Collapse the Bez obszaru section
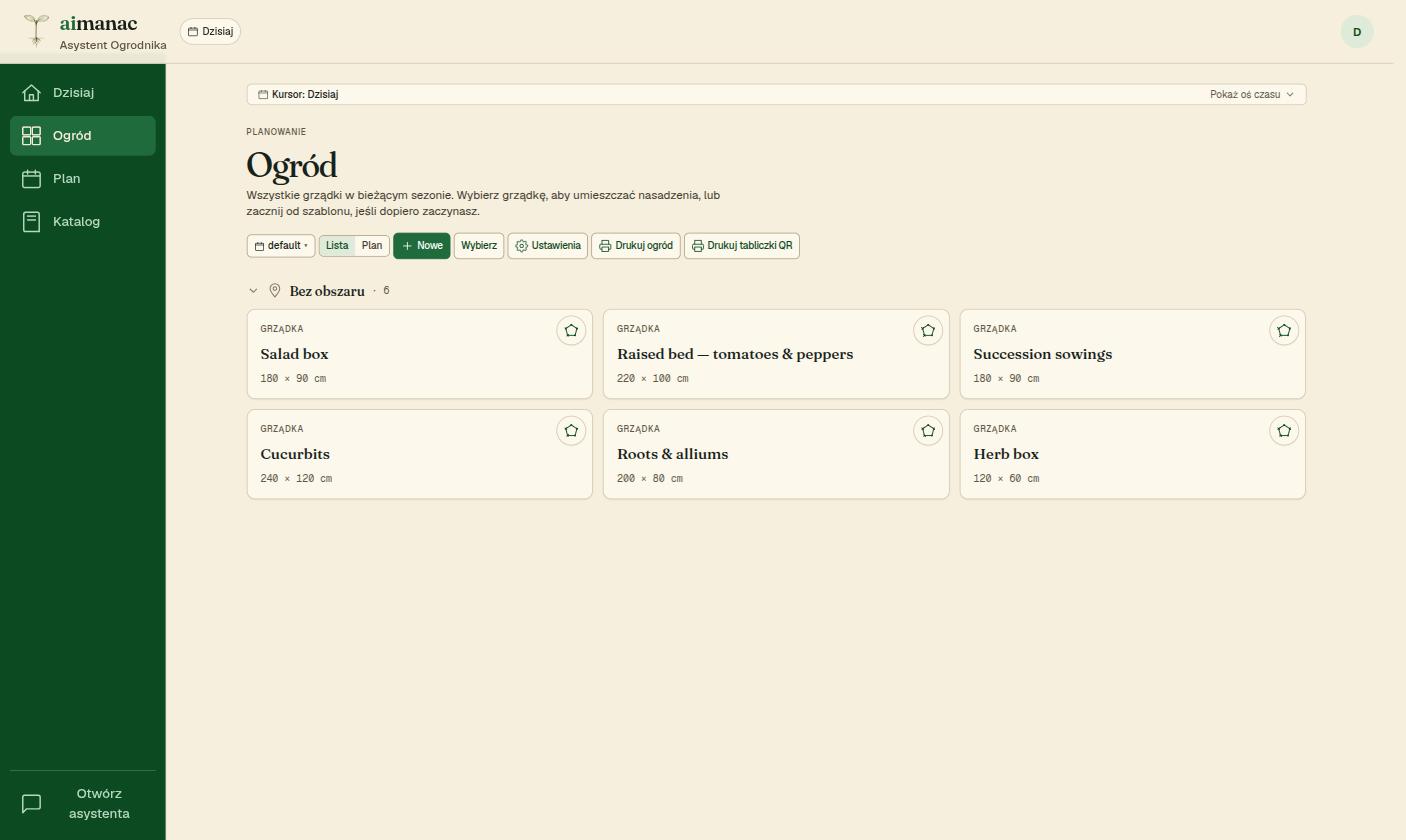This screenshot has width=1406, height=840. pos(253,291)
